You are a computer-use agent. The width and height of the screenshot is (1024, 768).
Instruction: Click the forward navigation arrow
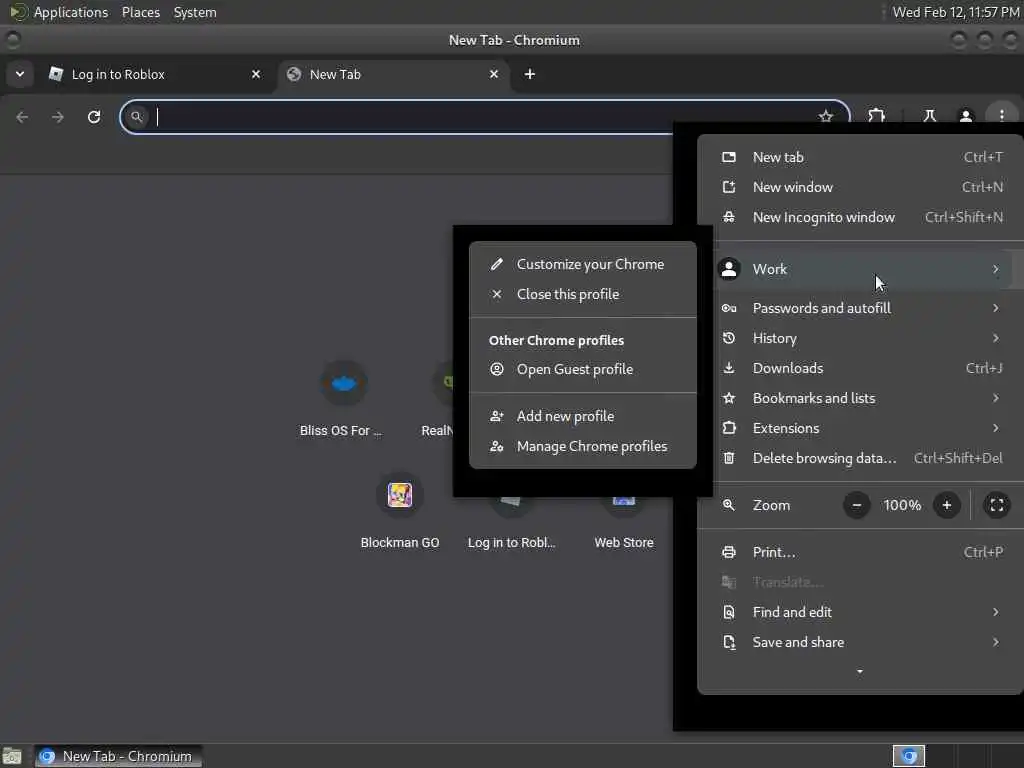(57, 117)
